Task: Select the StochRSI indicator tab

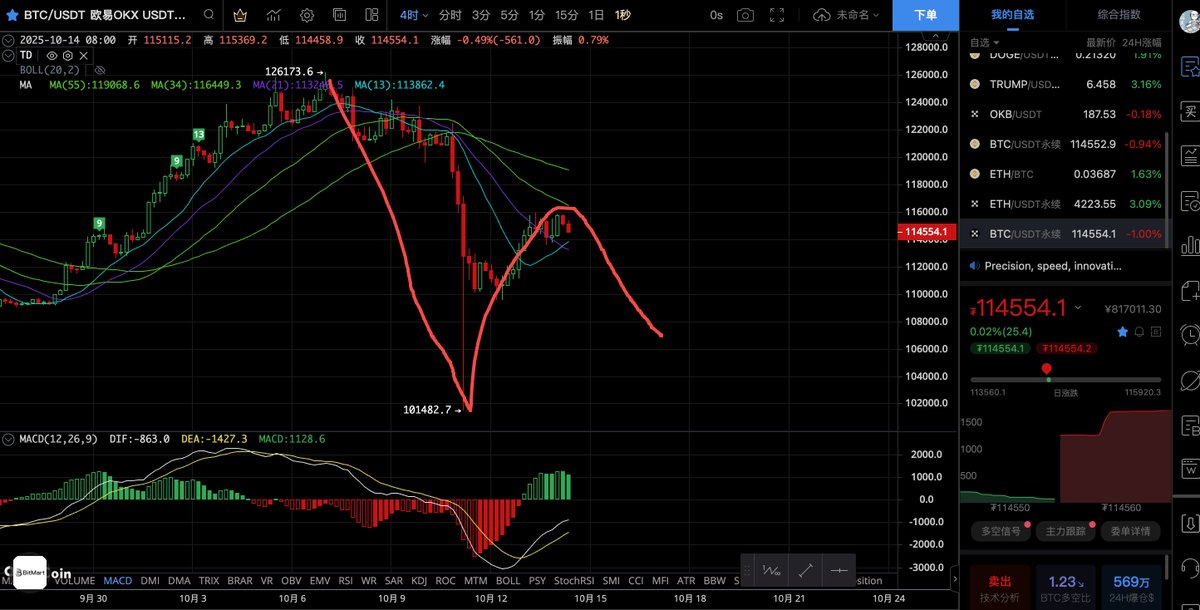Action: (x=573, y=580)
